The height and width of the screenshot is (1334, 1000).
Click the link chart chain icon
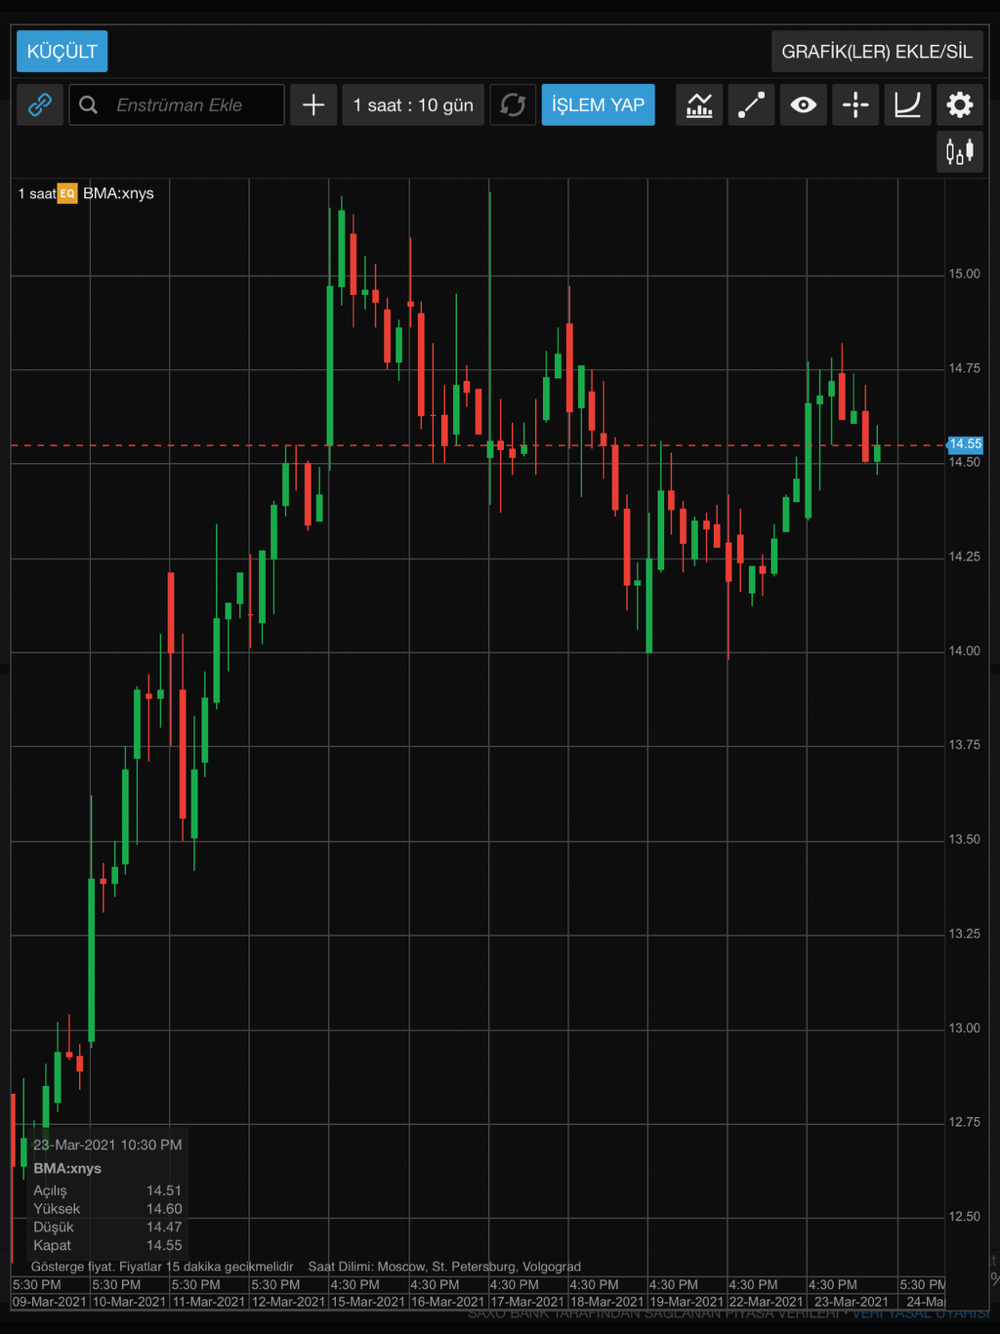(x=40, y=105)
